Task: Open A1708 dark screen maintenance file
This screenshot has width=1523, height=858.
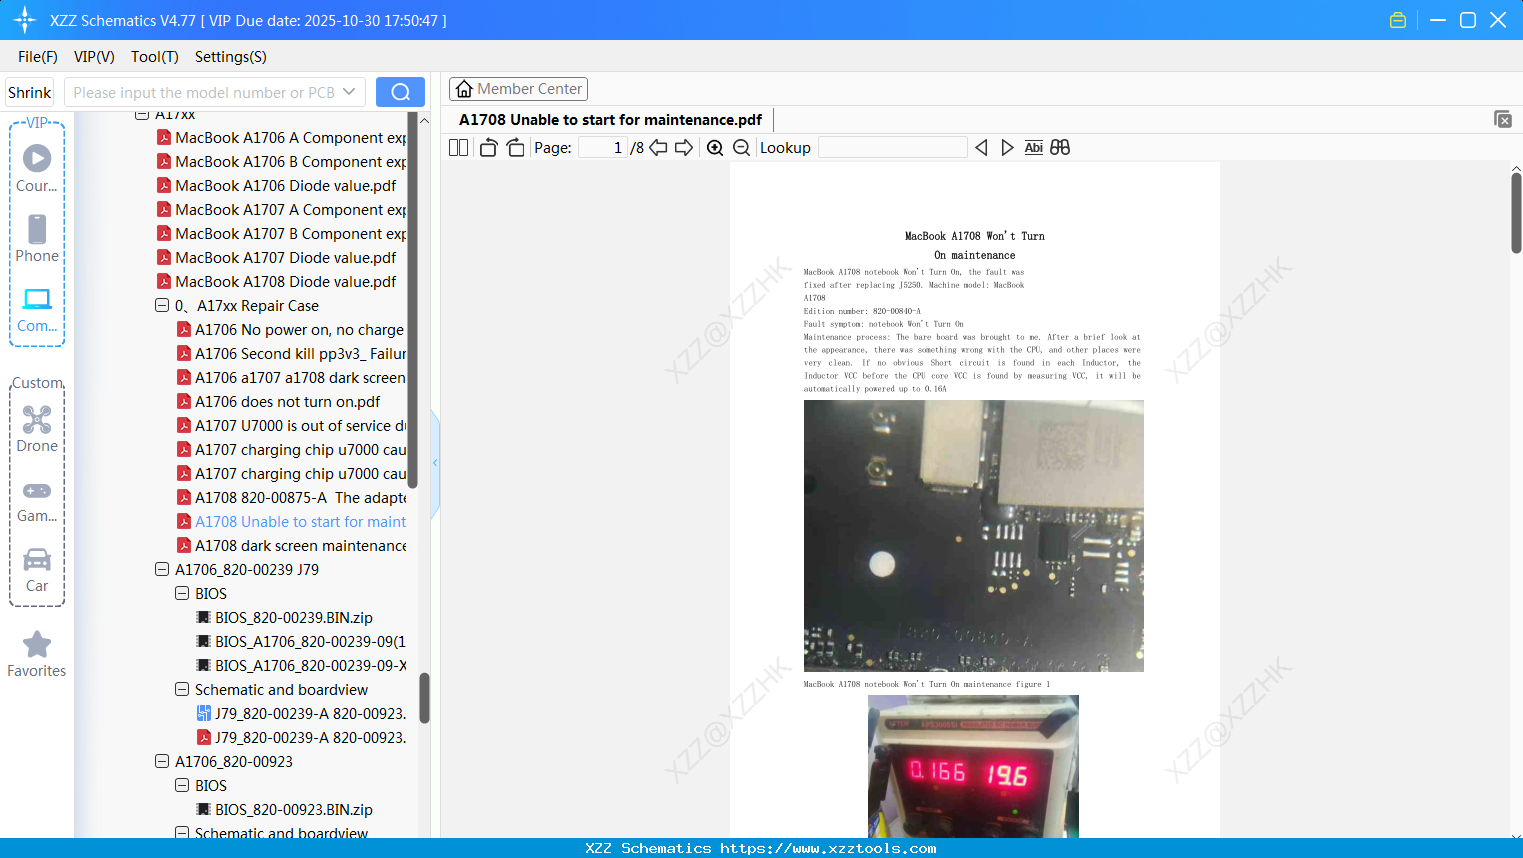Action: (x=291, y=546)
